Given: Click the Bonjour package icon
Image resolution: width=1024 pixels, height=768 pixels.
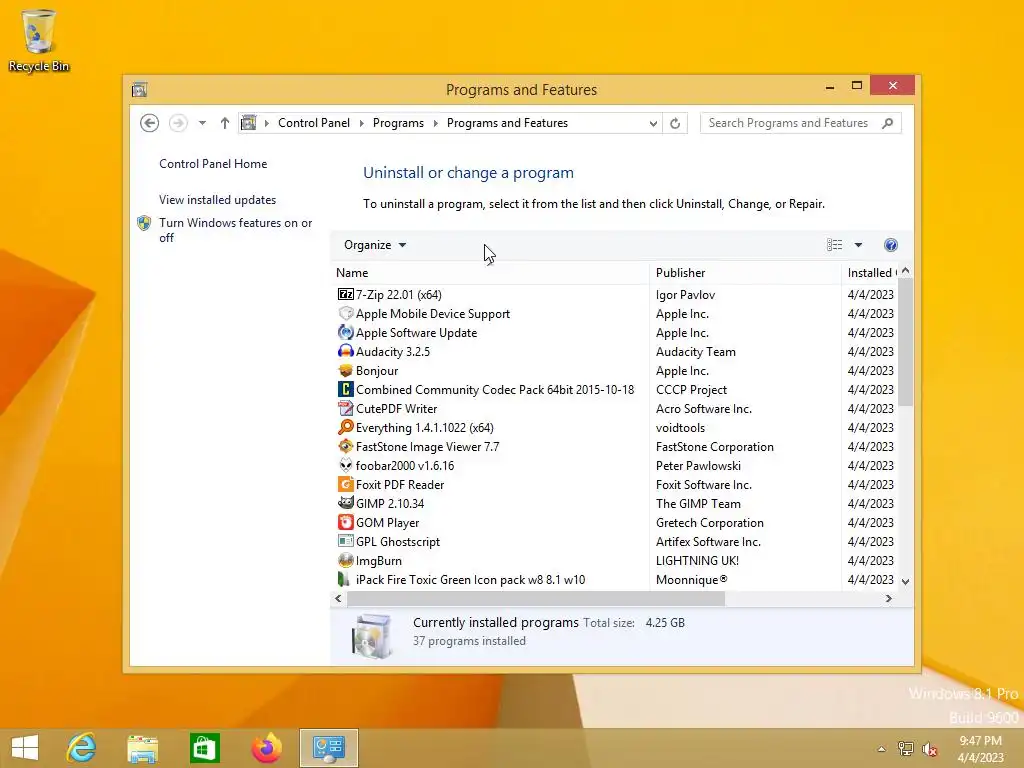Looking at the screenshot, I should pos(345,370).
